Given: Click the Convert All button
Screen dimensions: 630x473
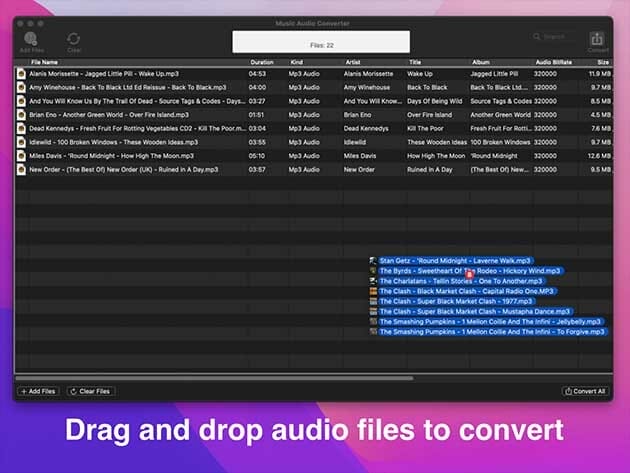Looking at the screenshot, I should point(585,391).
